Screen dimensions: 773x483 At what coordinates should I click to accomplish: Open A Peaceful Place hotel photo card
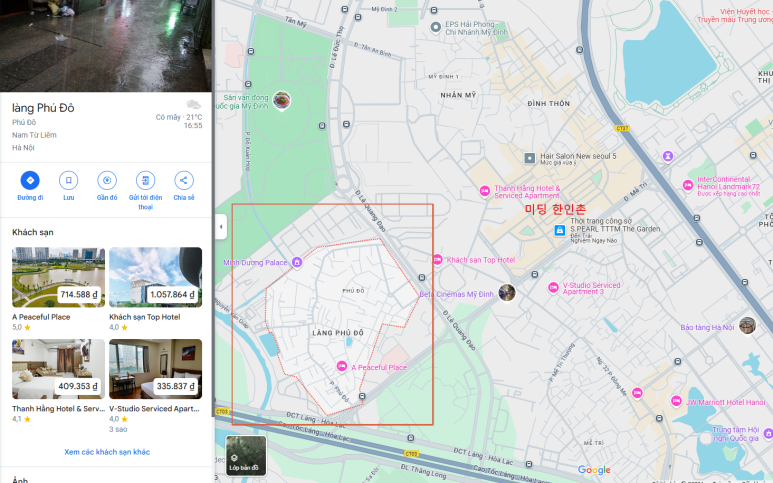coord(58,277)
